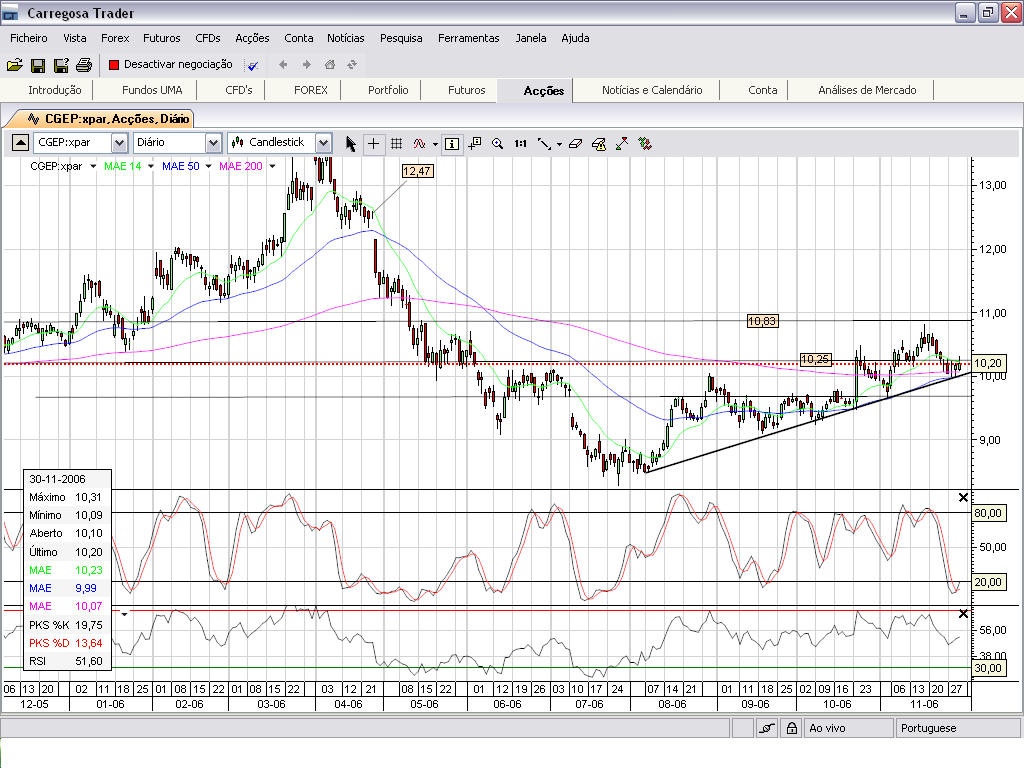Close the stochastic indicator panel
The image size is (1024, 768).
coord(963,497)
